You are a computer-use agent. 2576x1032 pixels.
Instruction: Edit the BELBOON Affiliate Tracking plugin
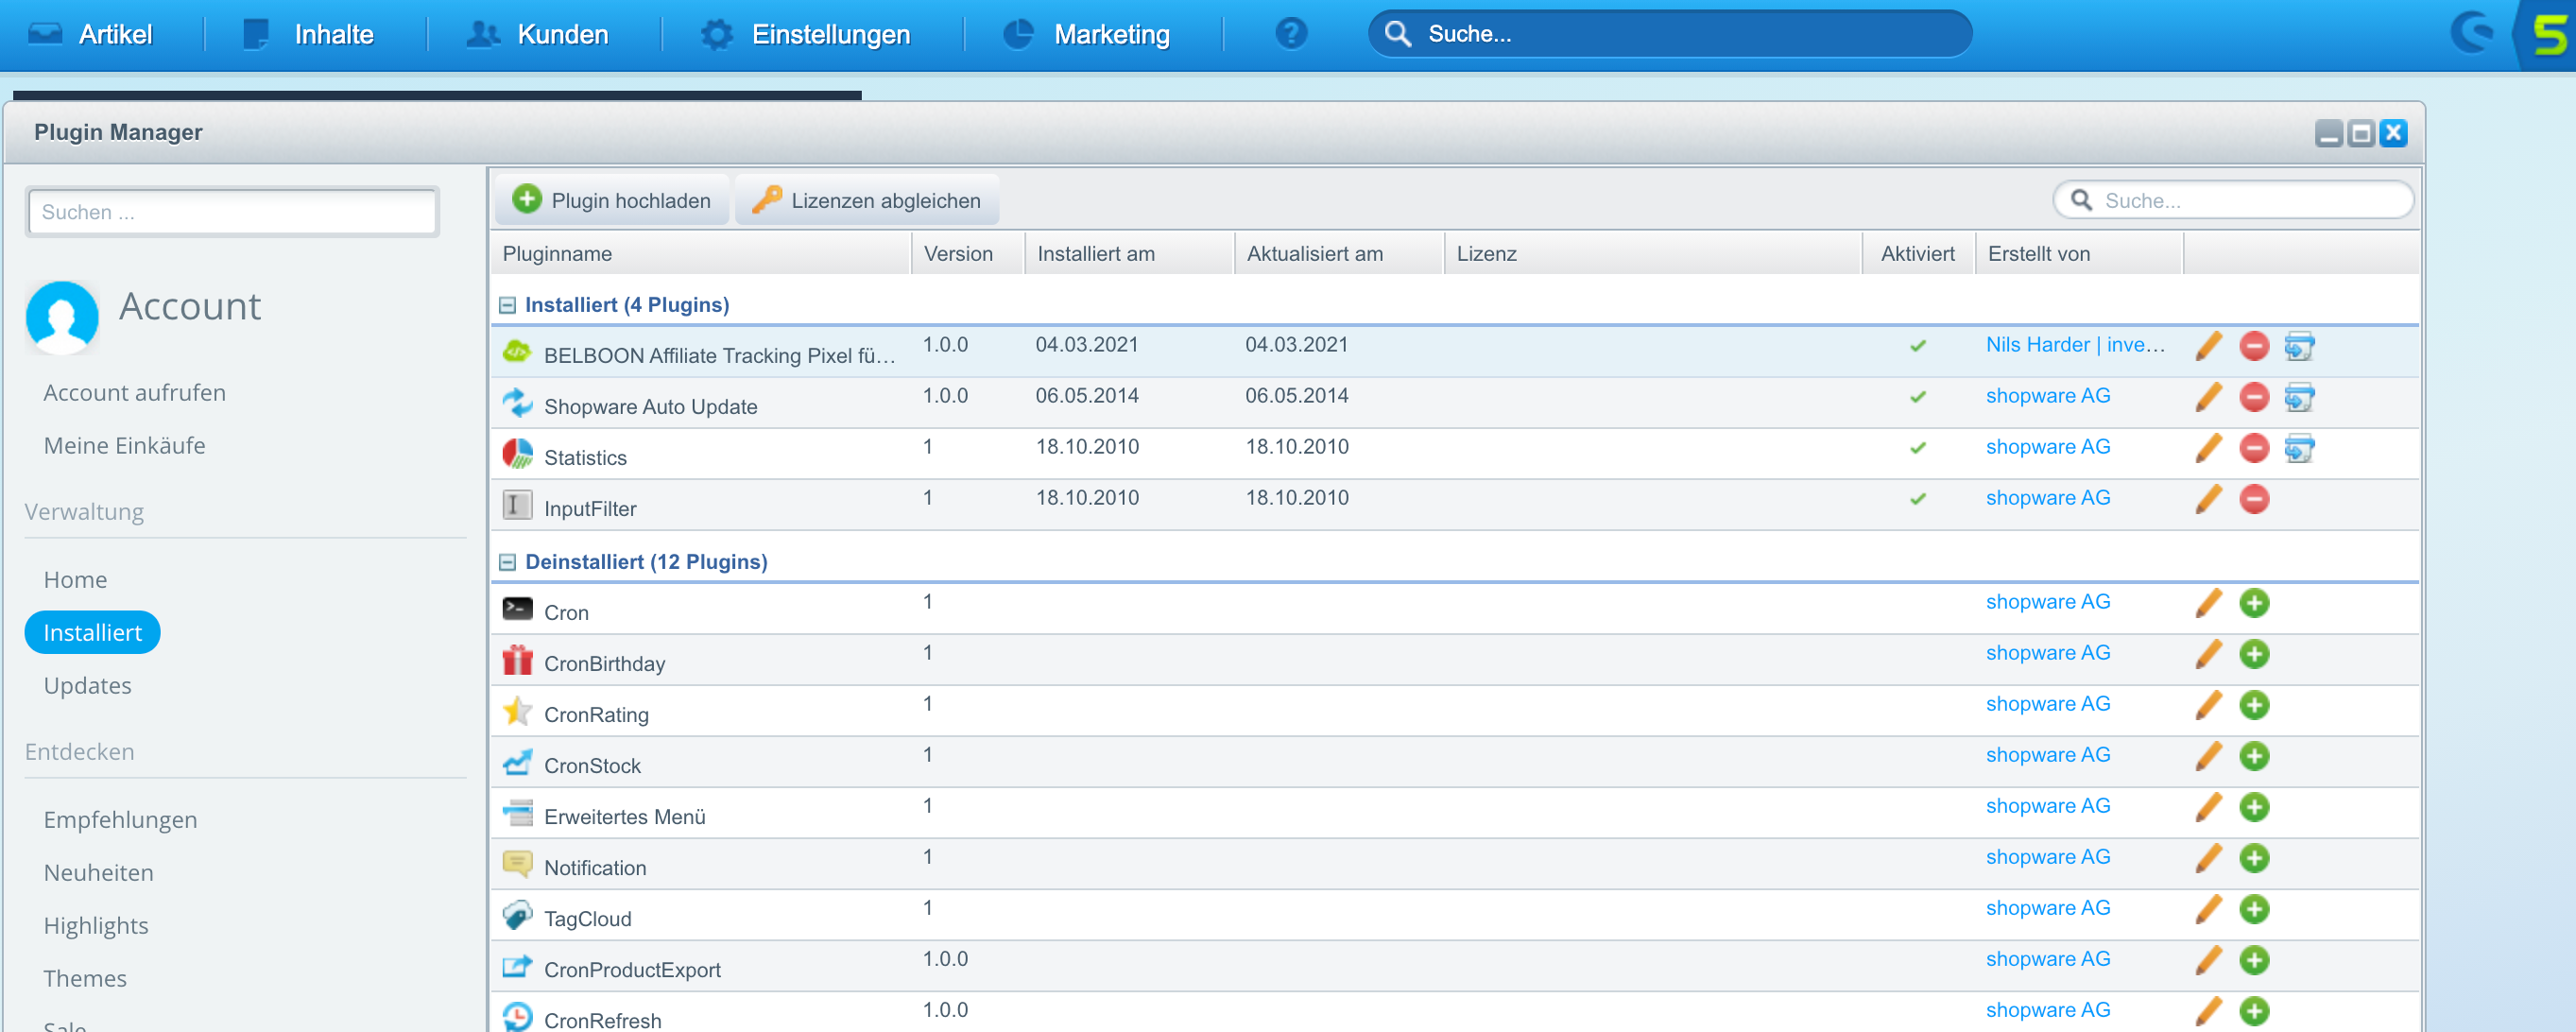(2208, 346)
